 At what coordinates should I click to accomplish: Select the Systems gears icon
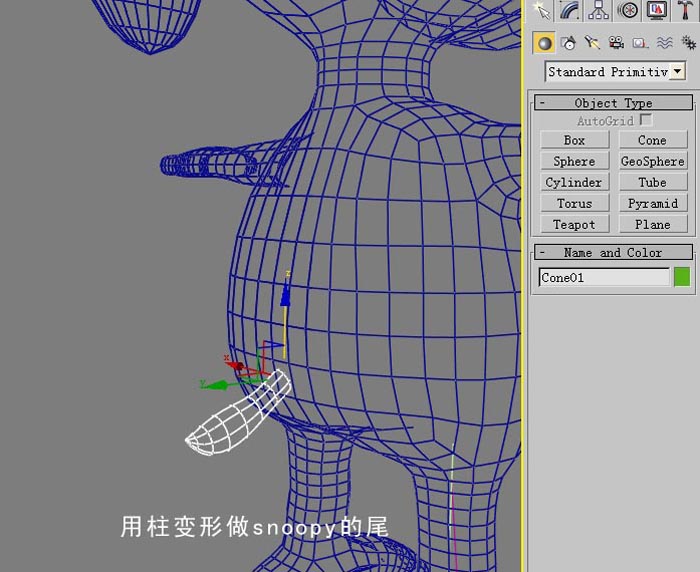(688, 43)
